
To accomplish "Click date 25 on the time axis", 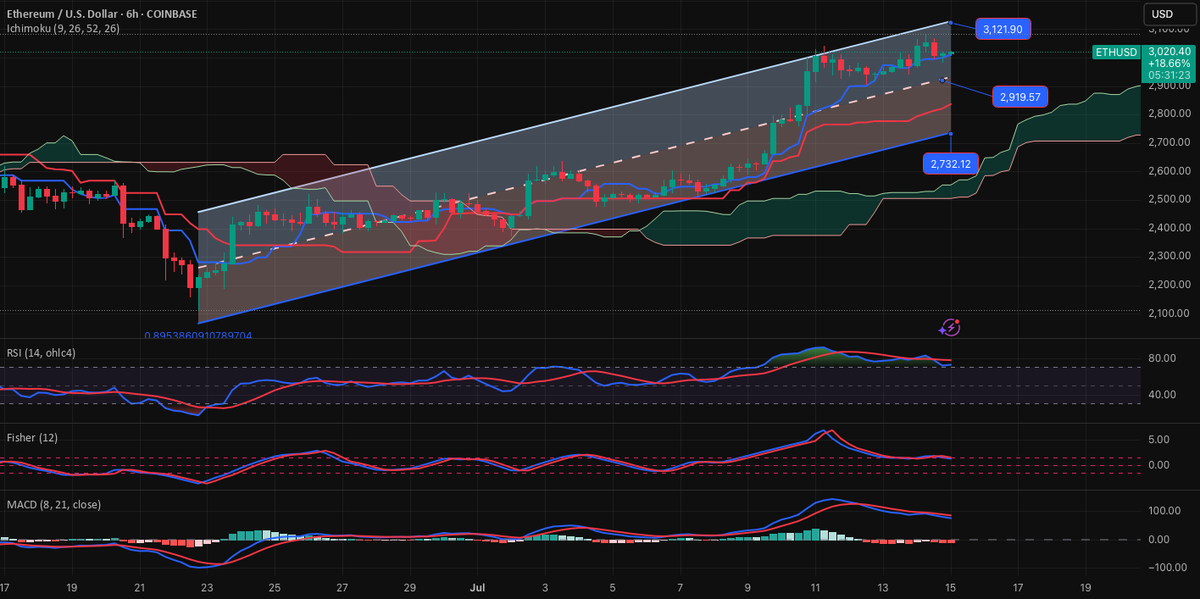I will click(x=275, y=587).
